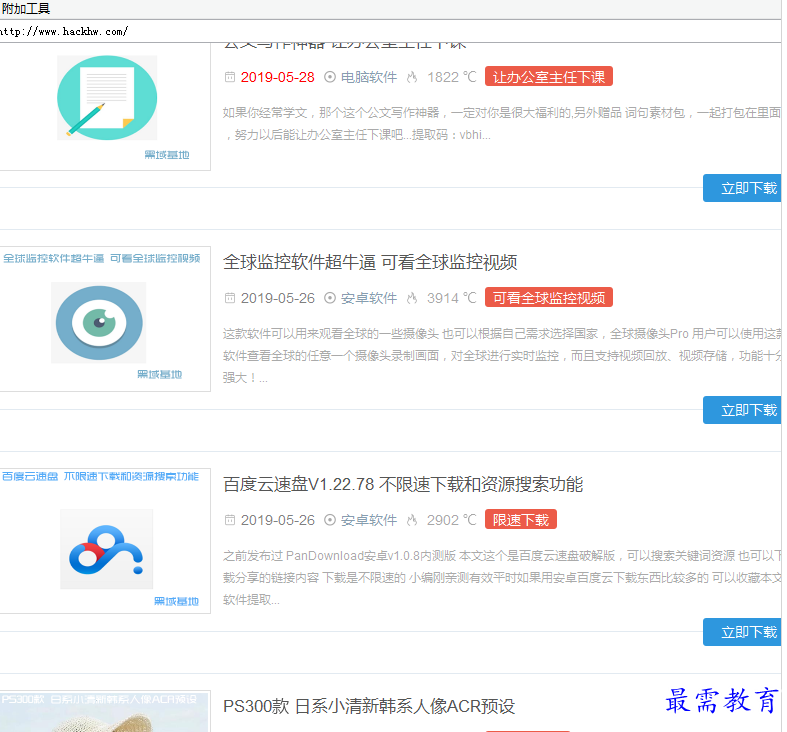
Task: Select the date 2019-05-26 of 全球监控软件 post
Action: click(278, 298)
